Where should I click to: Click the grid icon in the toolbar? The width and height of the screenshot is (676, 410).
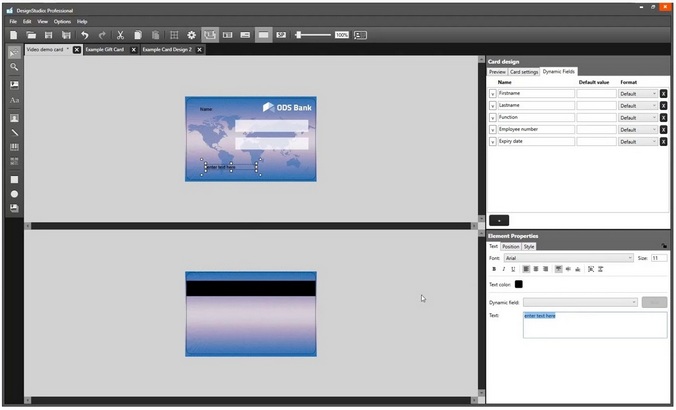coord(174,35)
